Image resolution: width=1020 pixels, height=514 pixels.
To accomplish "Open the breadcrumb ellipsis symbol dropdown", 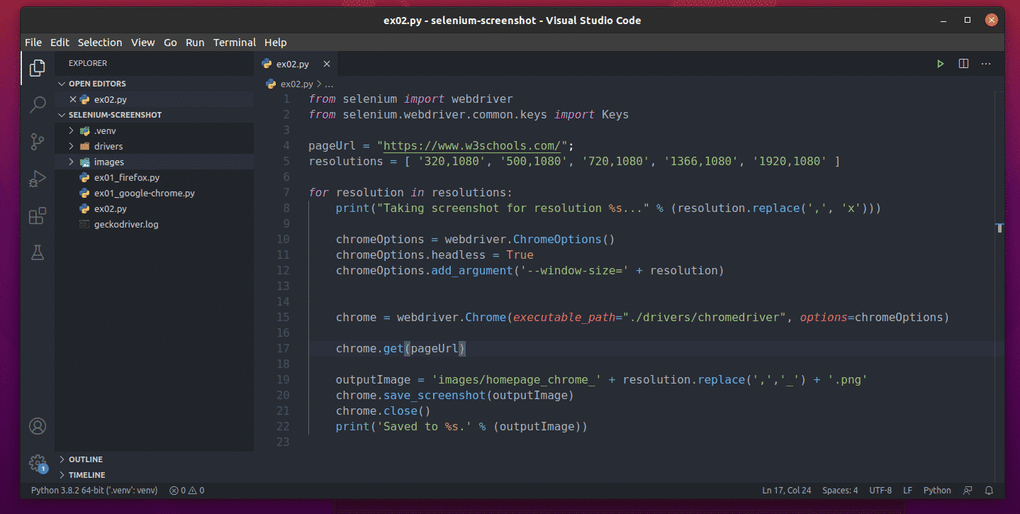I will 329,84.
